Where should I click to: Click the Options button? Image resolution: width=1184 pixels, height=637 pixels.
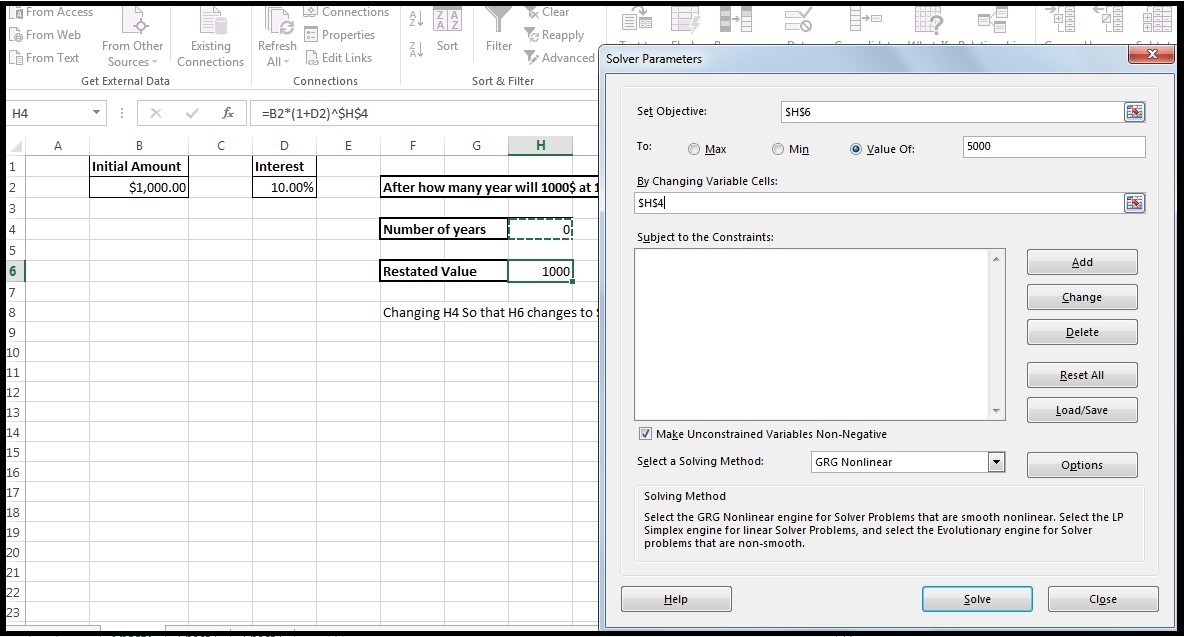tap(1082, 465)
